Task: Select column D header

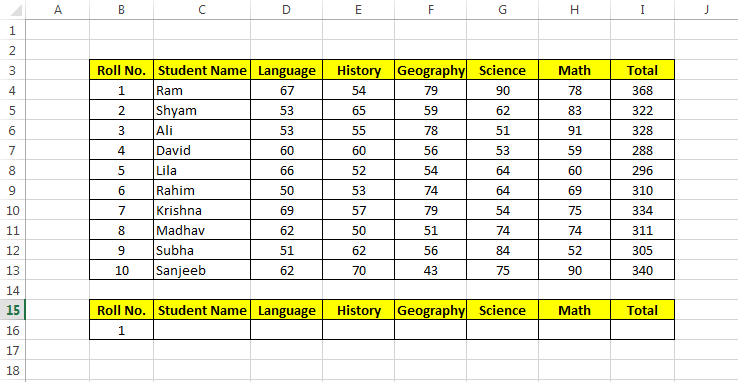Action: click(x=286, y=9)
